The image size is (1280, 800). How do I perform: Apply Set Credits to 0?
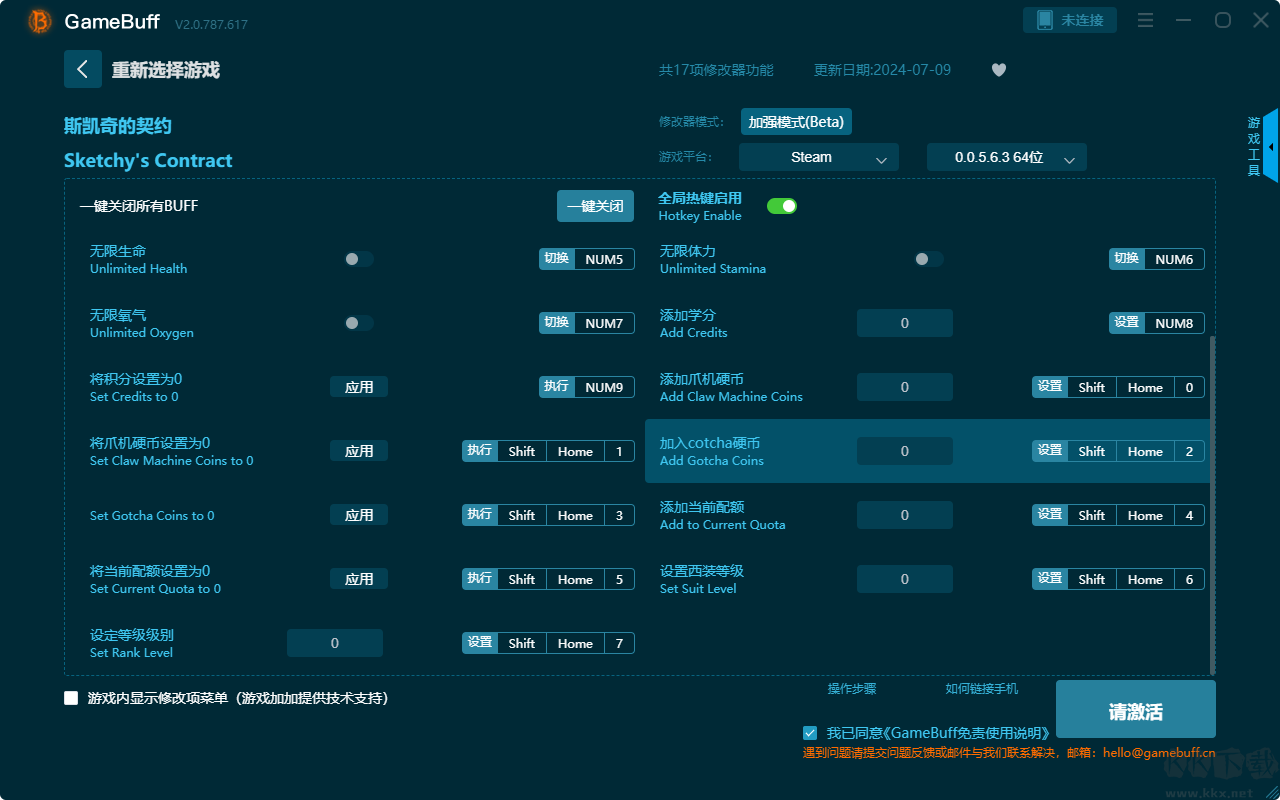tap(358, 387)
